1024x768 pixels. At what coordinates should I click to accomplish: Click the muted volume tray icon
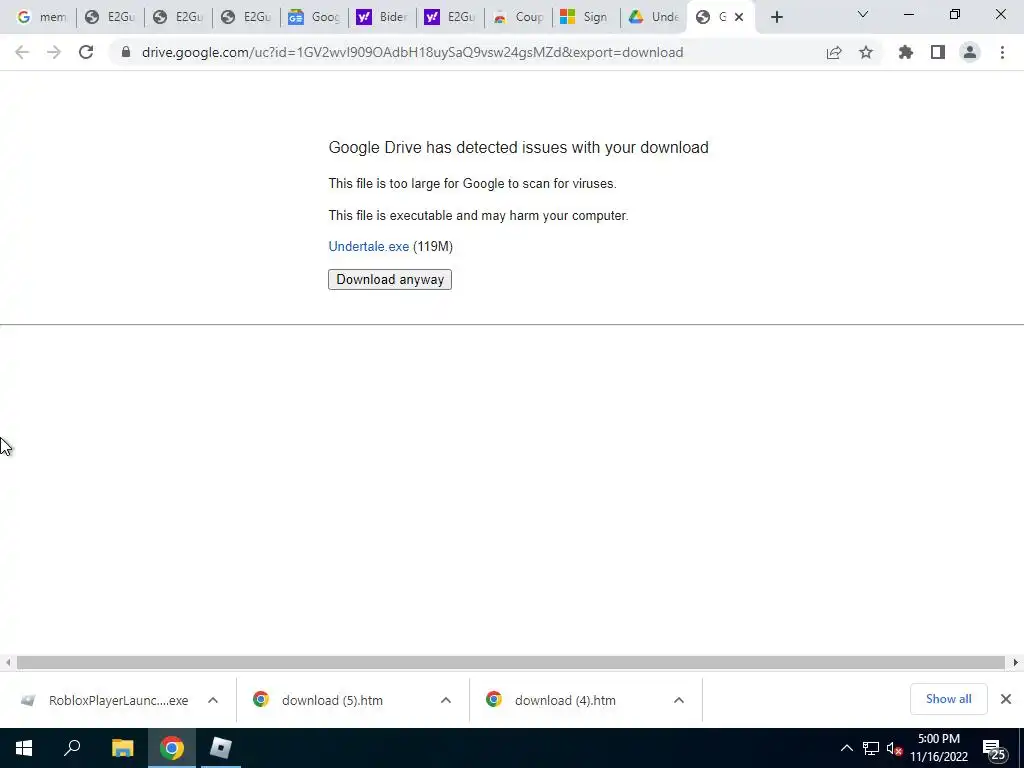click(894, 748)
